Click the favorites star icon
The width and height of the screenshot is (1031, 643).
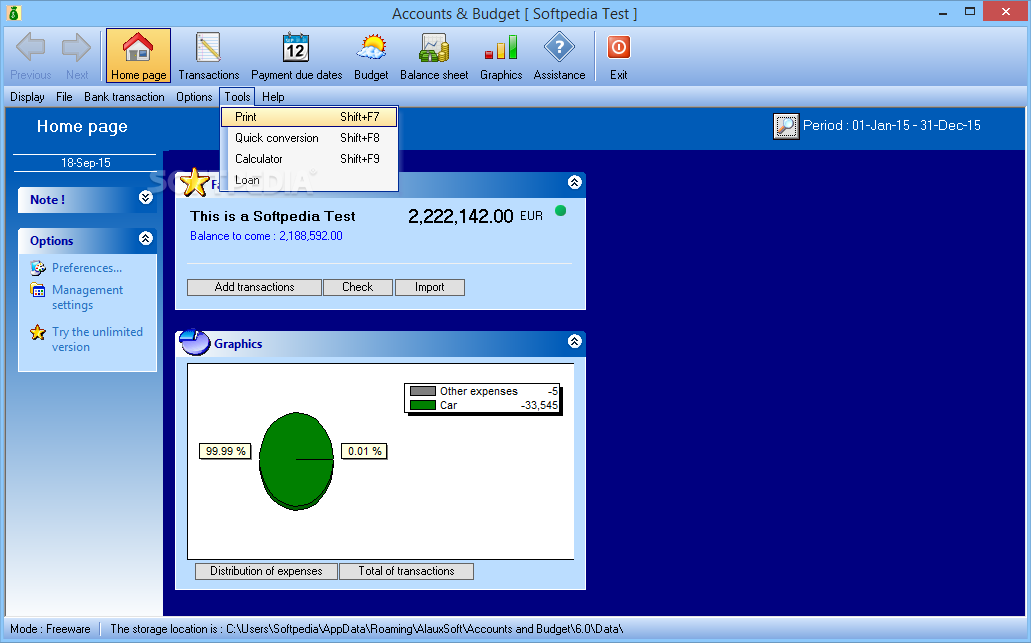pyautogui.click(x=195, y=182)
